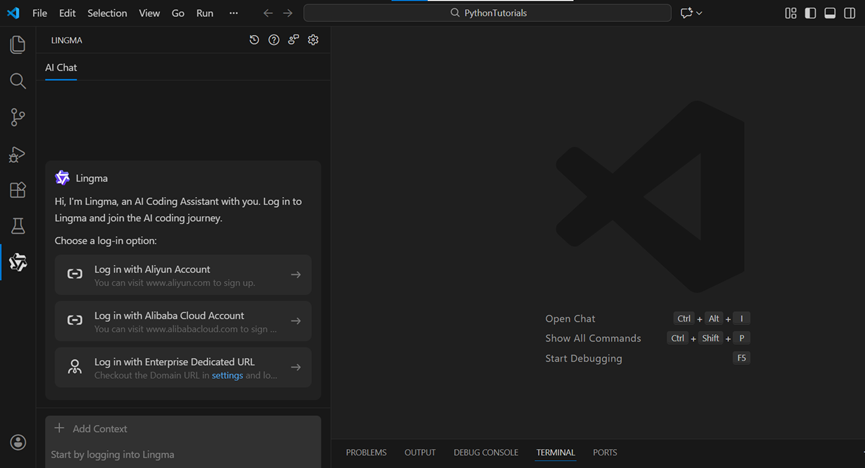This screenshot has width=865, height=468.
Task: Click the Lingma chat history icon
Action: point(254,40)
